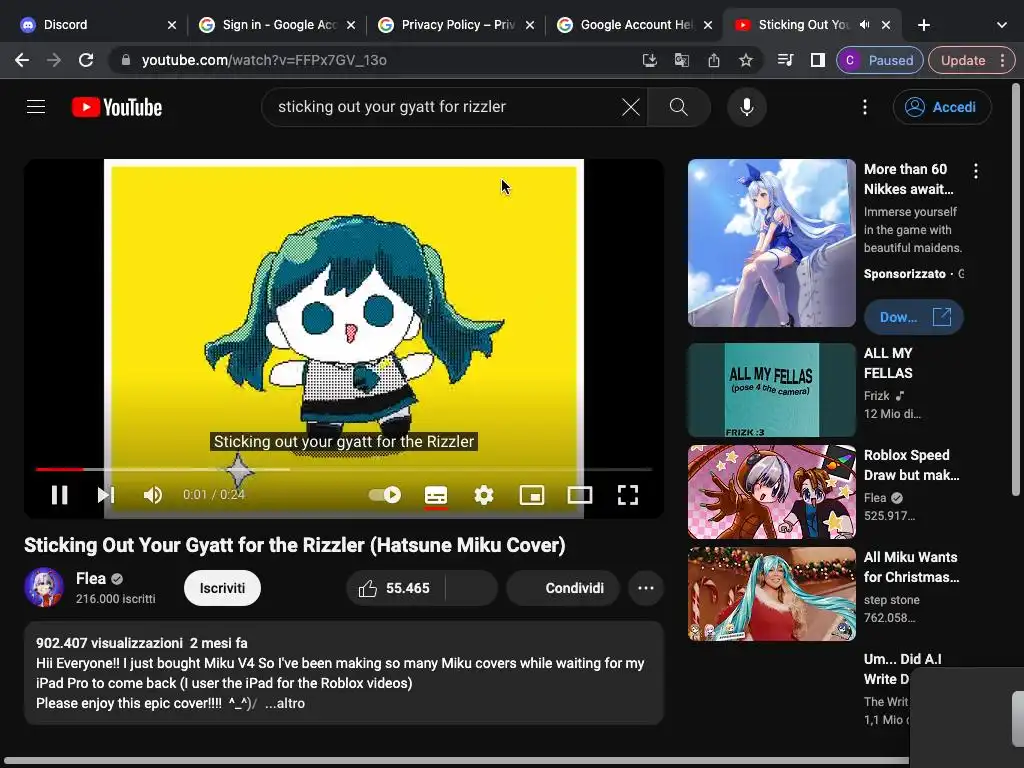Click the Chrome Update button

point(971,60)
